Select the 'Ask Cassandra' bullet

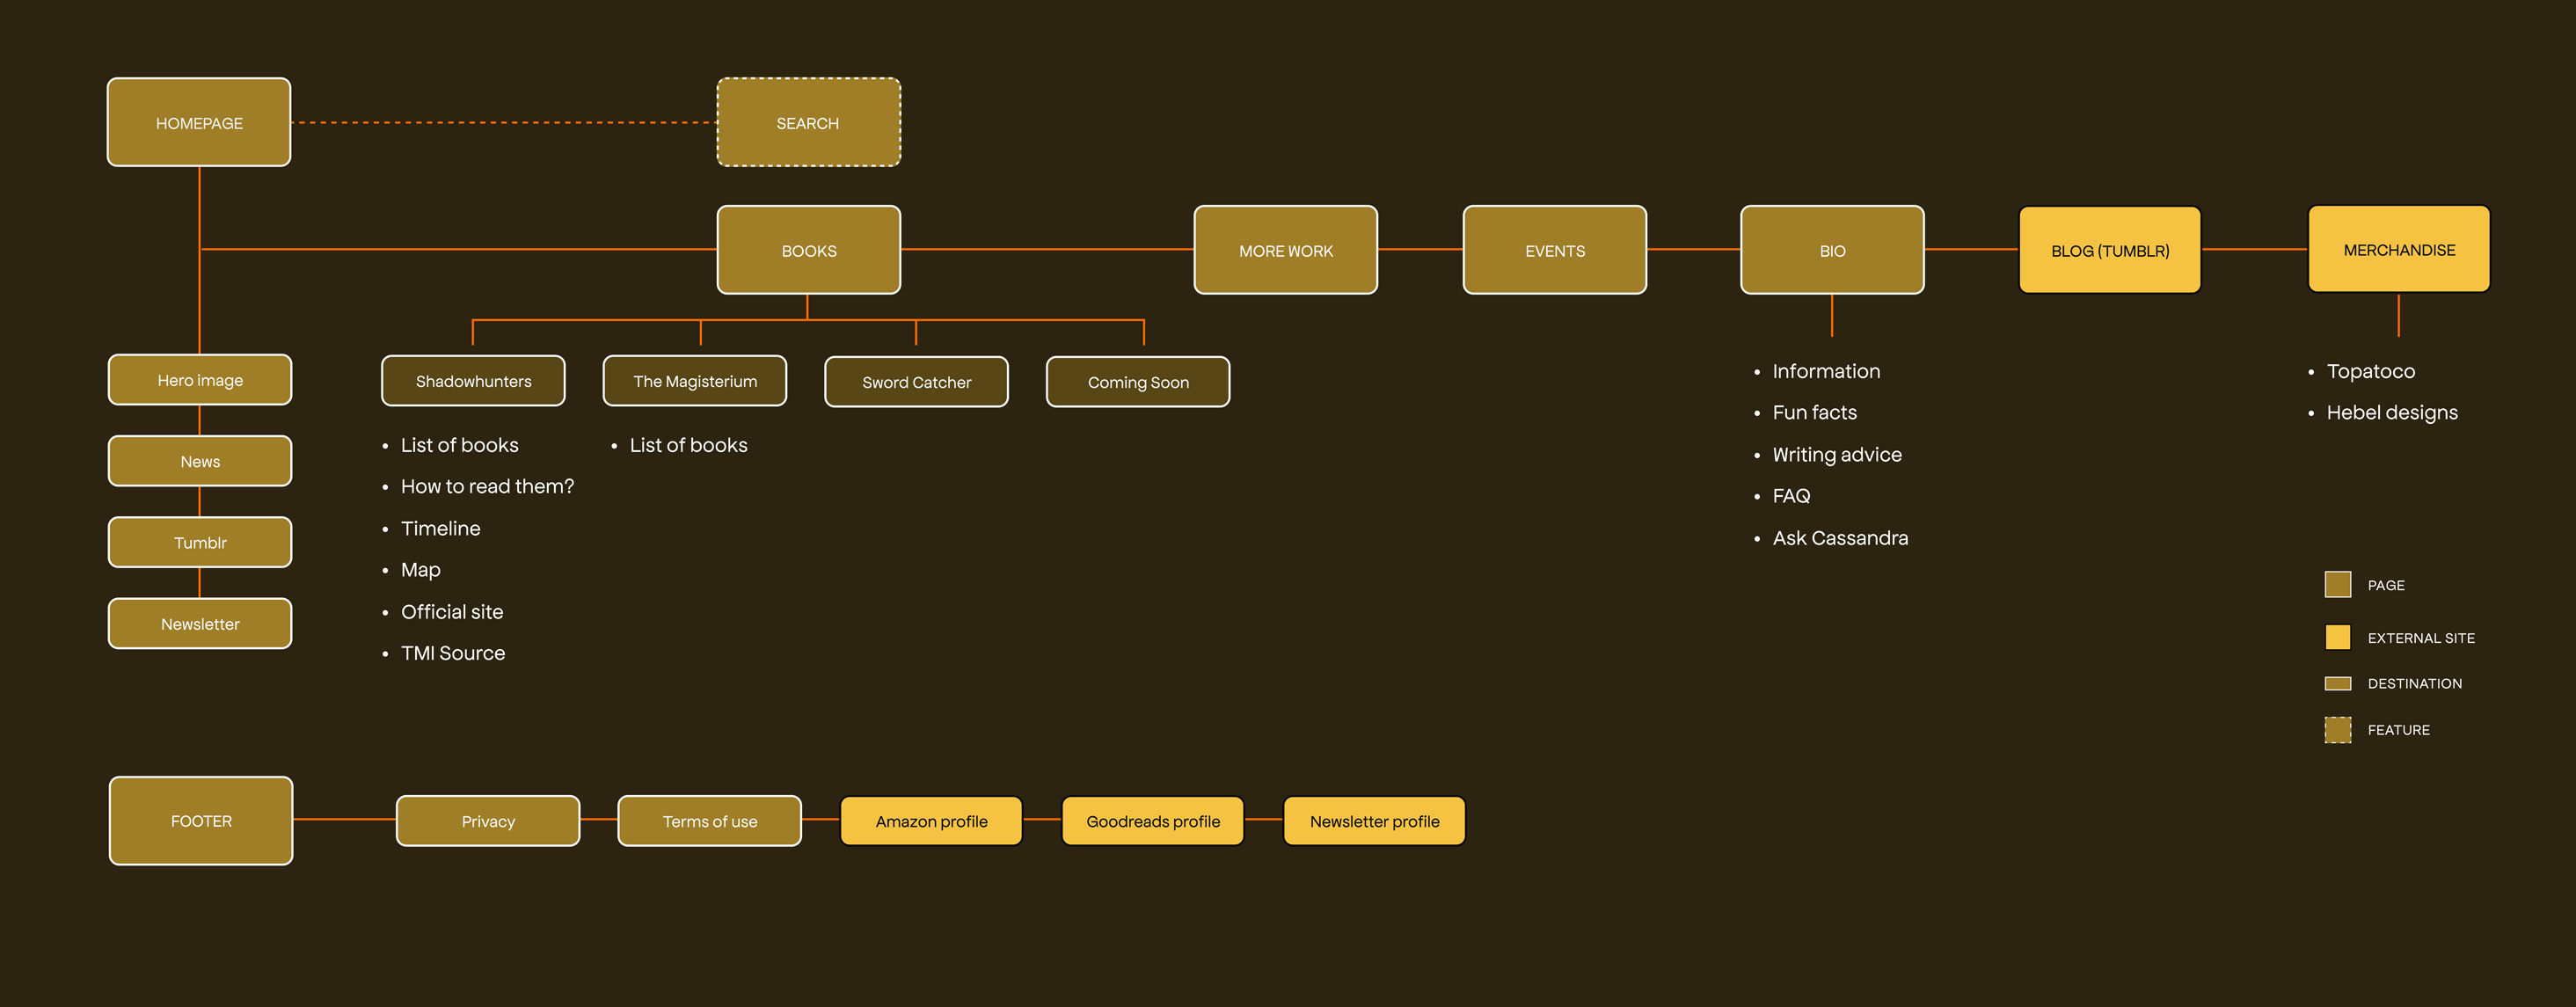click(1840, 538)
